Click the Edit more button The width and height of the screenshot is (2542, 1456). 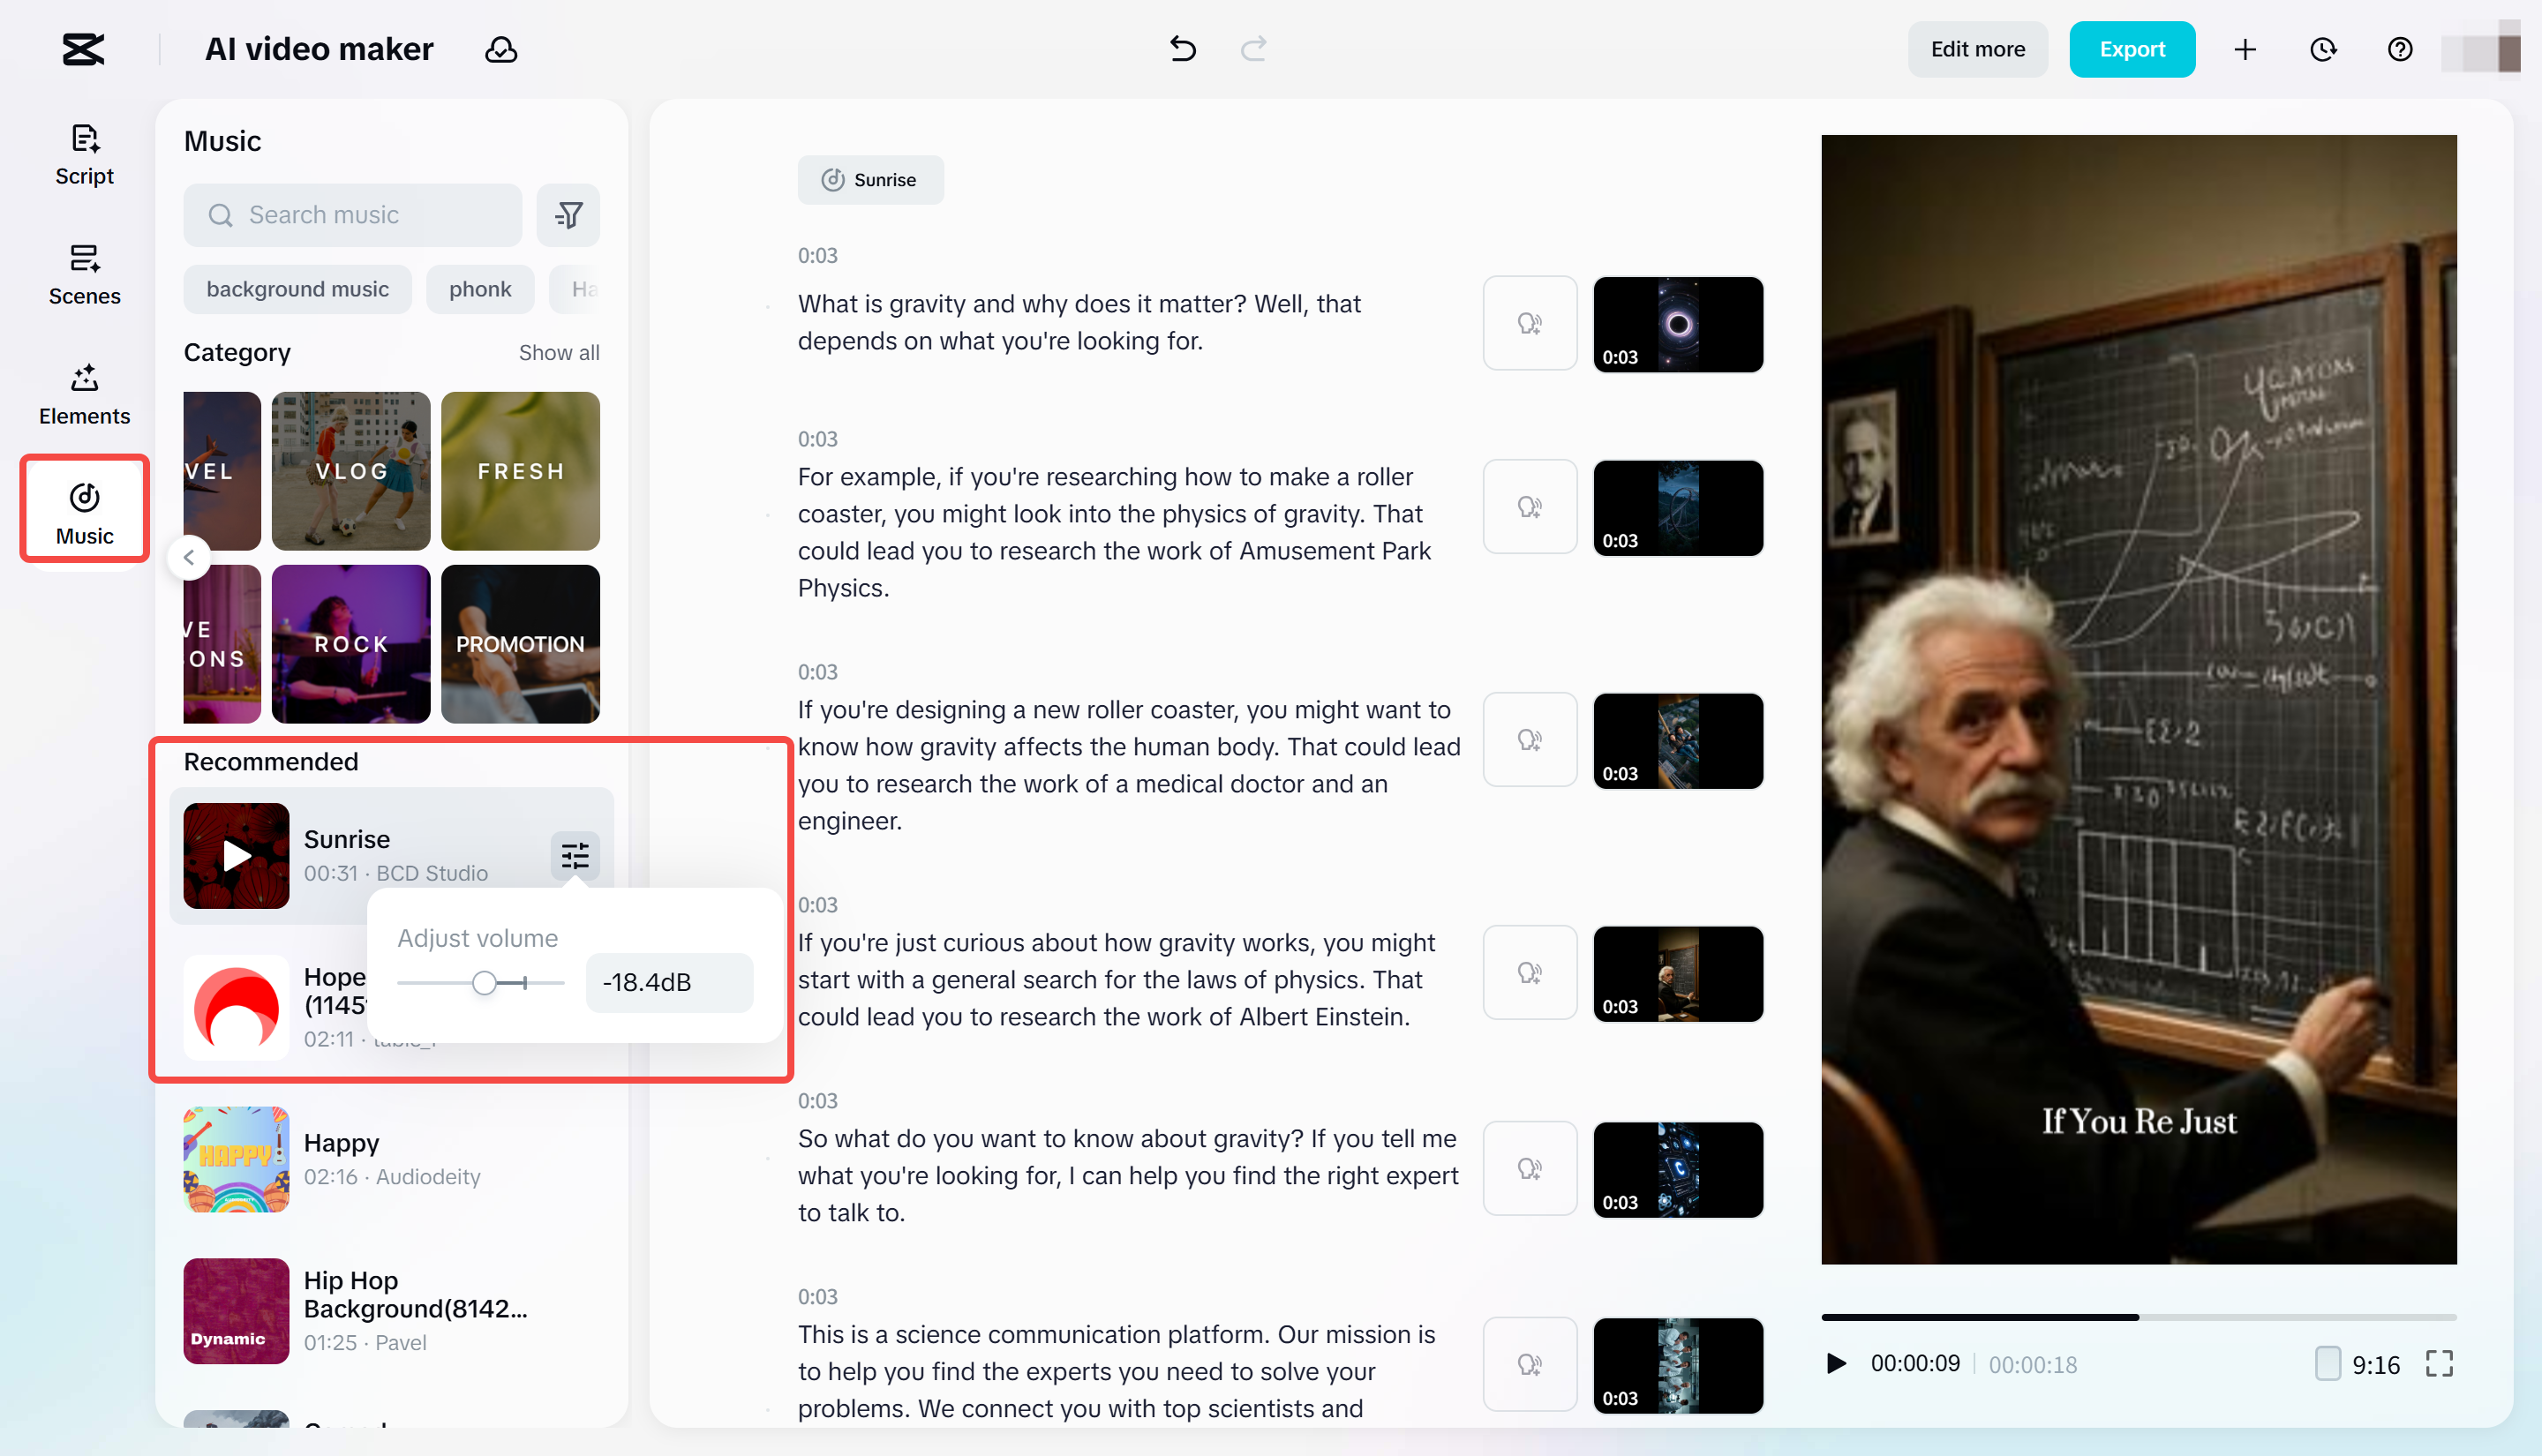(x=1977, y=49)
